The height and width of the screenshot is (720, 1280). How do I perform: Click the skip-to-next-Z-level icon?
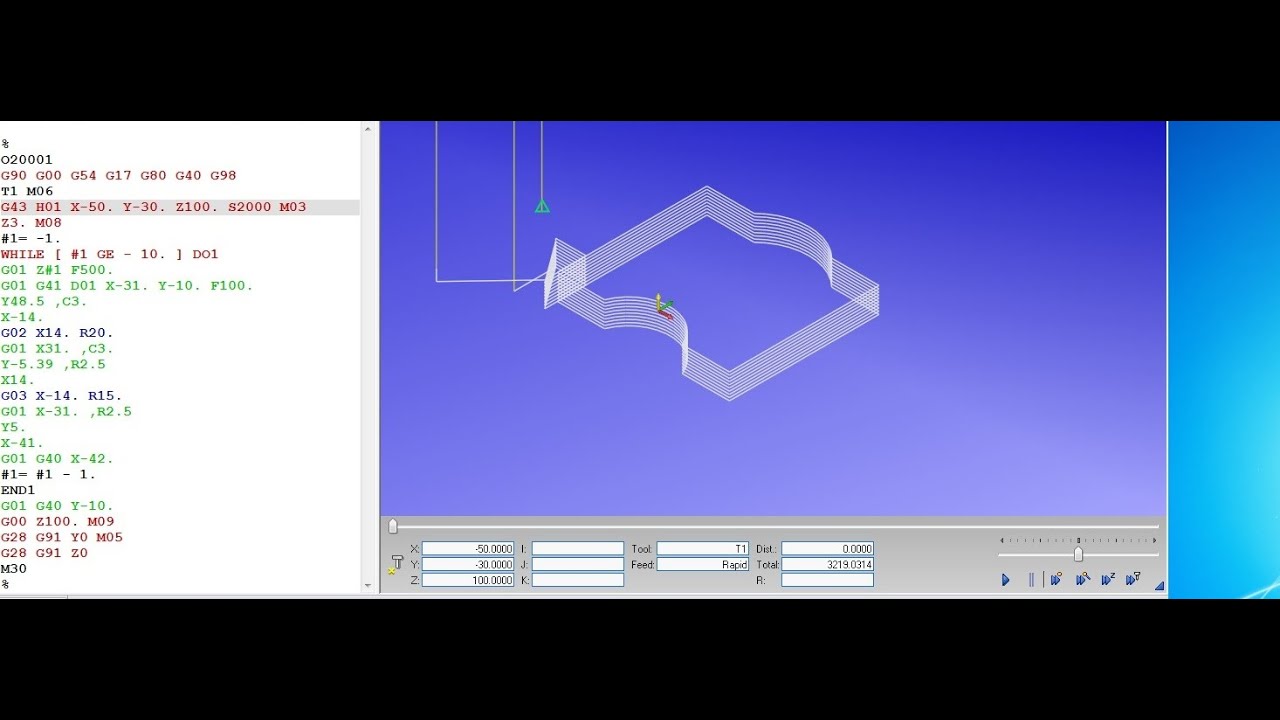click(x=1108, y=580)
